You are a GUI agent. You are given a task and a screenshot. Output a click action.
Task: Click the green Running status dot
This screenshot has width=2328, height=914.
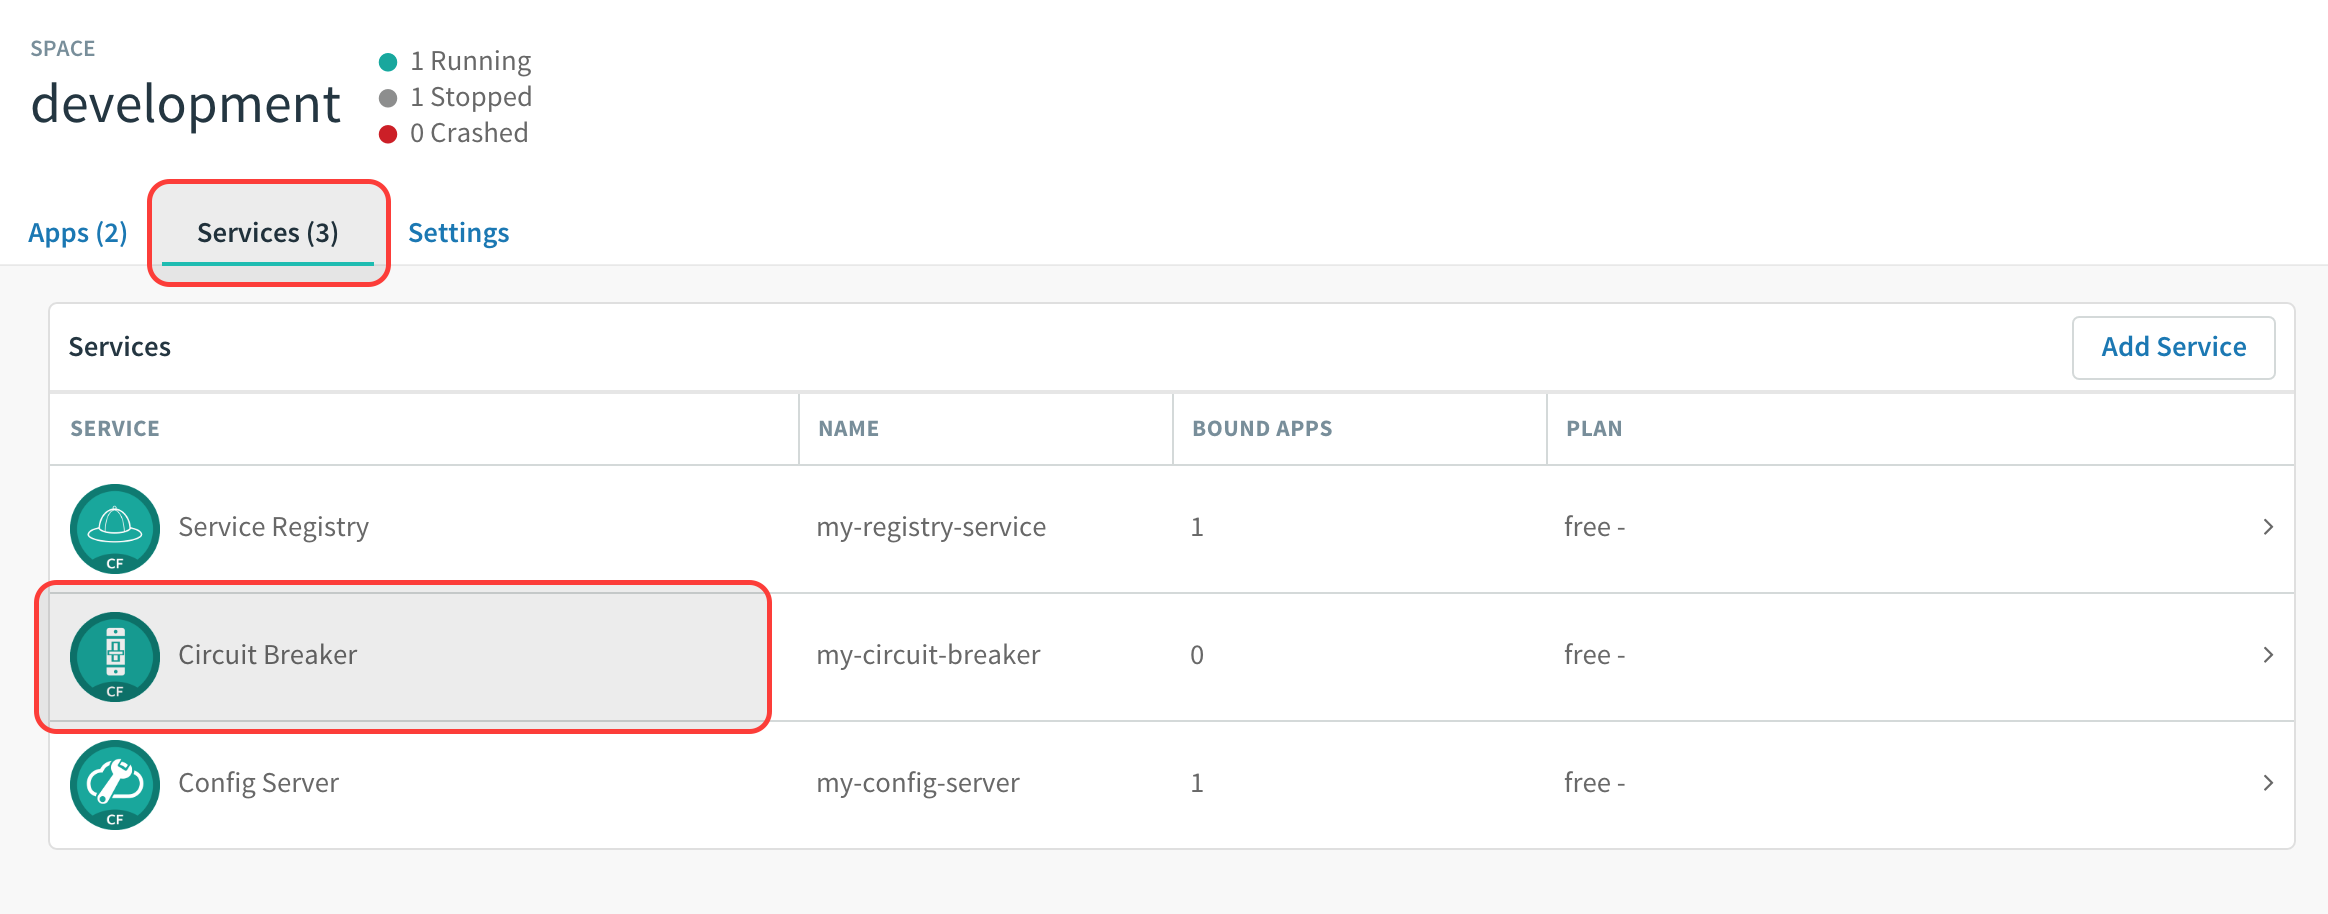(388, 62)
